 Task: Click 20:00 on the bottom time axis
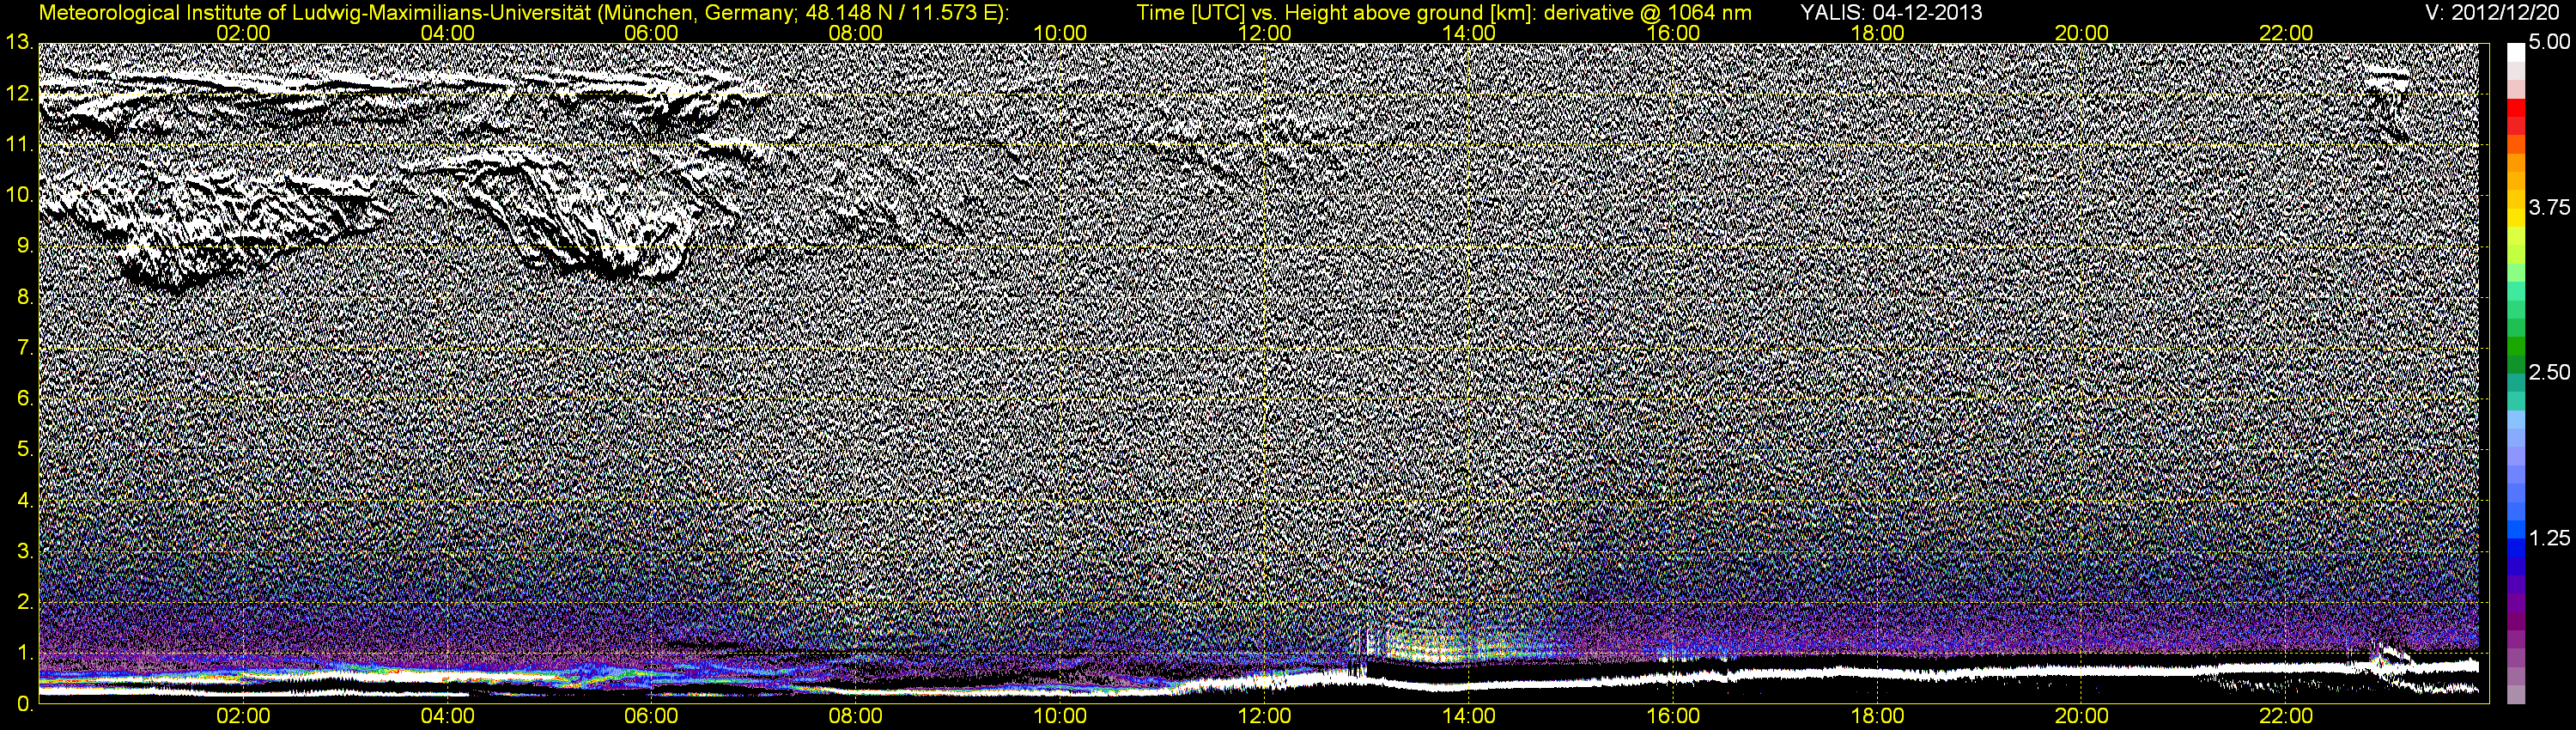2082,716
